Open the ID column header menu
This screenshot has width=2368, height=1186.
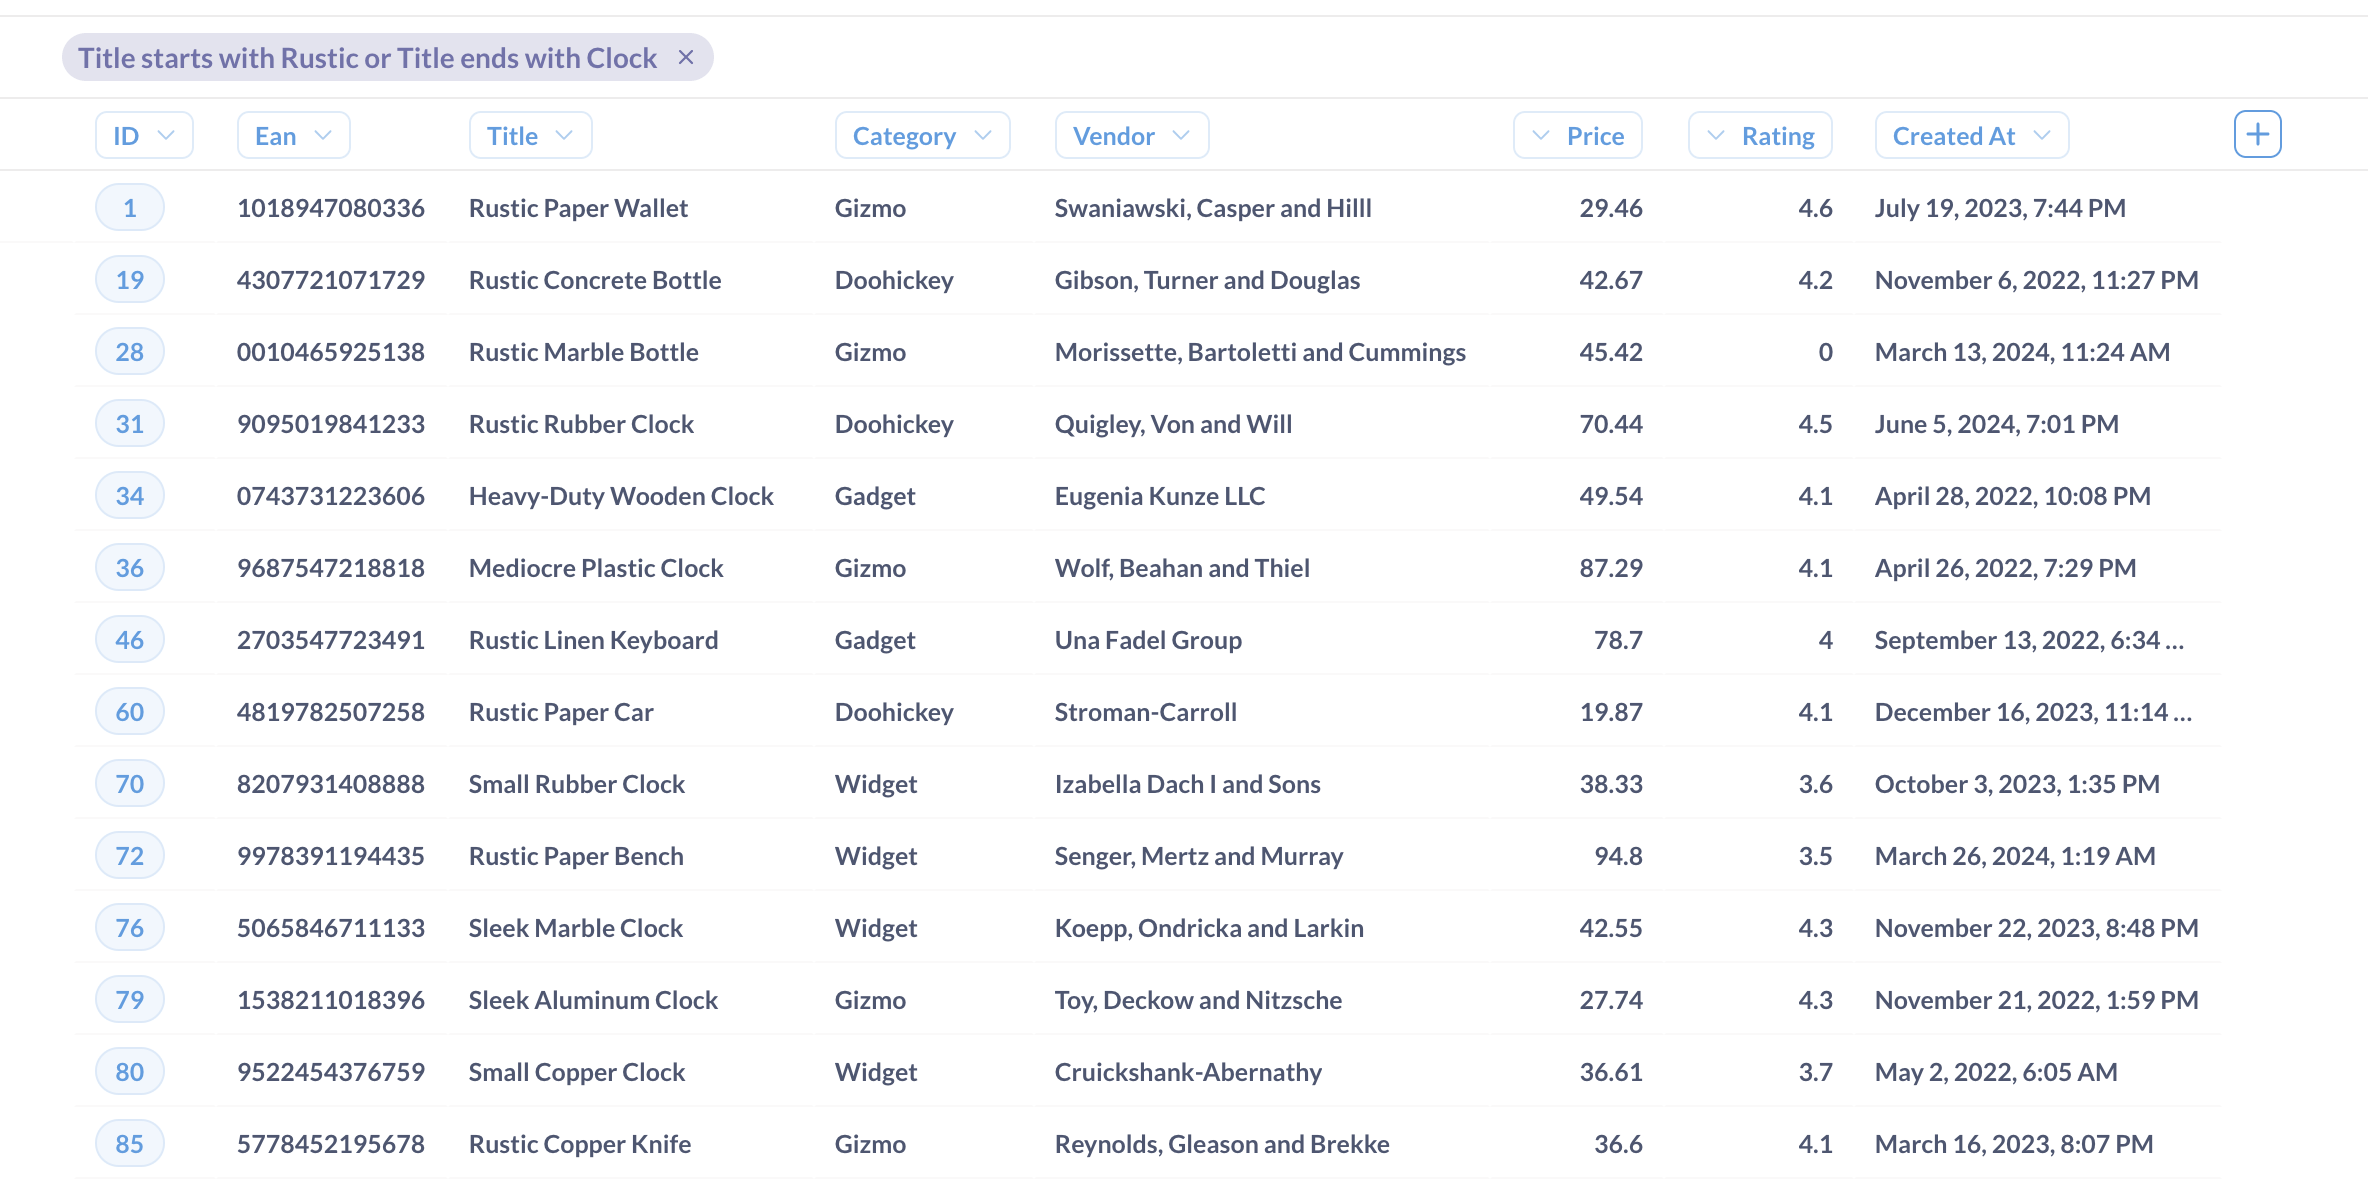(x=167, y=134)
